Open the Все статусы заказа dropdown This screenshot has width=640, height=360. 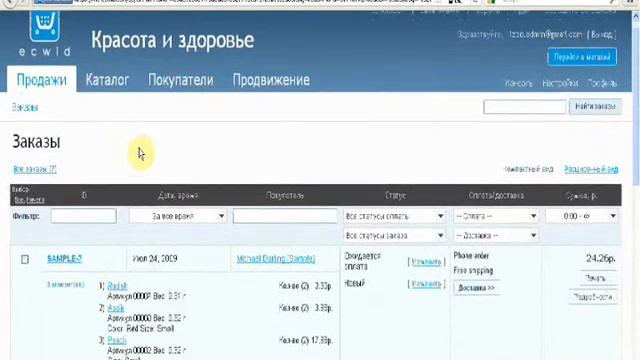click(394, 236)
